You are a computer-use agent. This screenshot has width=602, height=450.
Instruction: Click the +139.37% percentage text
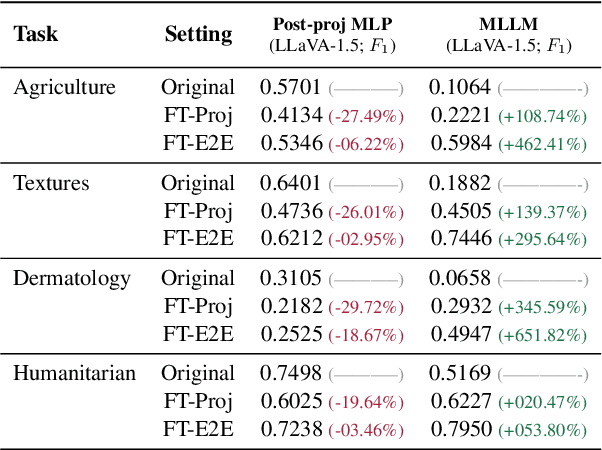[x=542, y=212]
